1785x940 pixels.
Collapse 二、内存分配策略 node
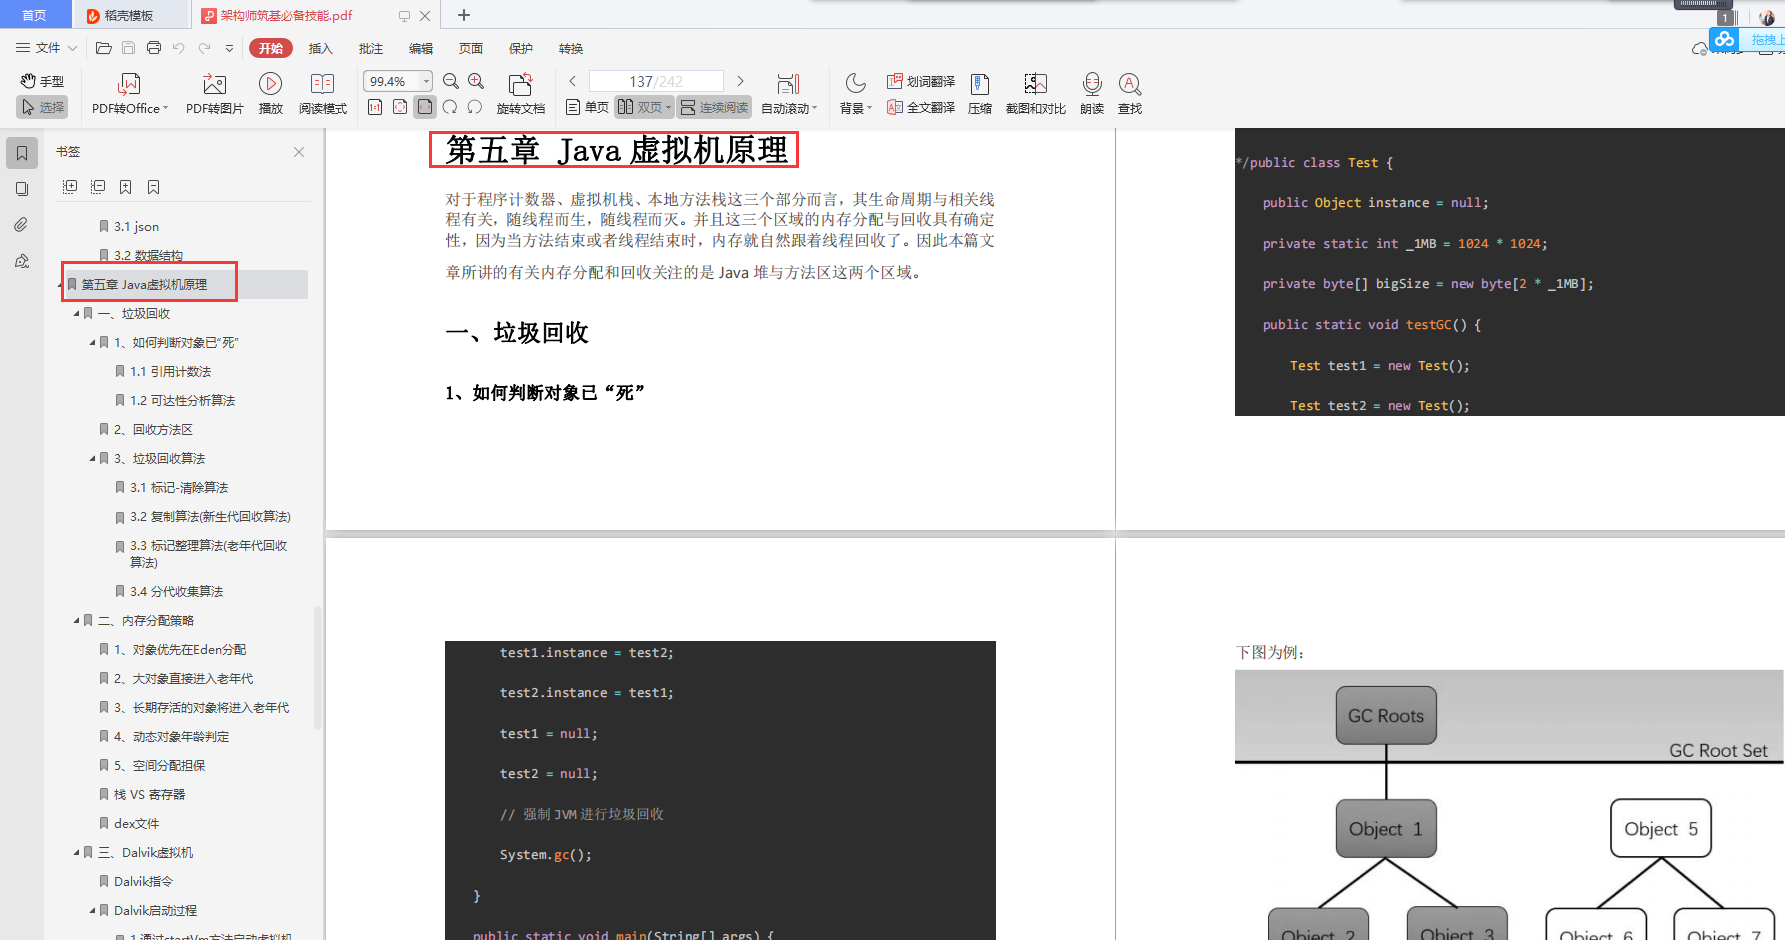pos(76,621)
